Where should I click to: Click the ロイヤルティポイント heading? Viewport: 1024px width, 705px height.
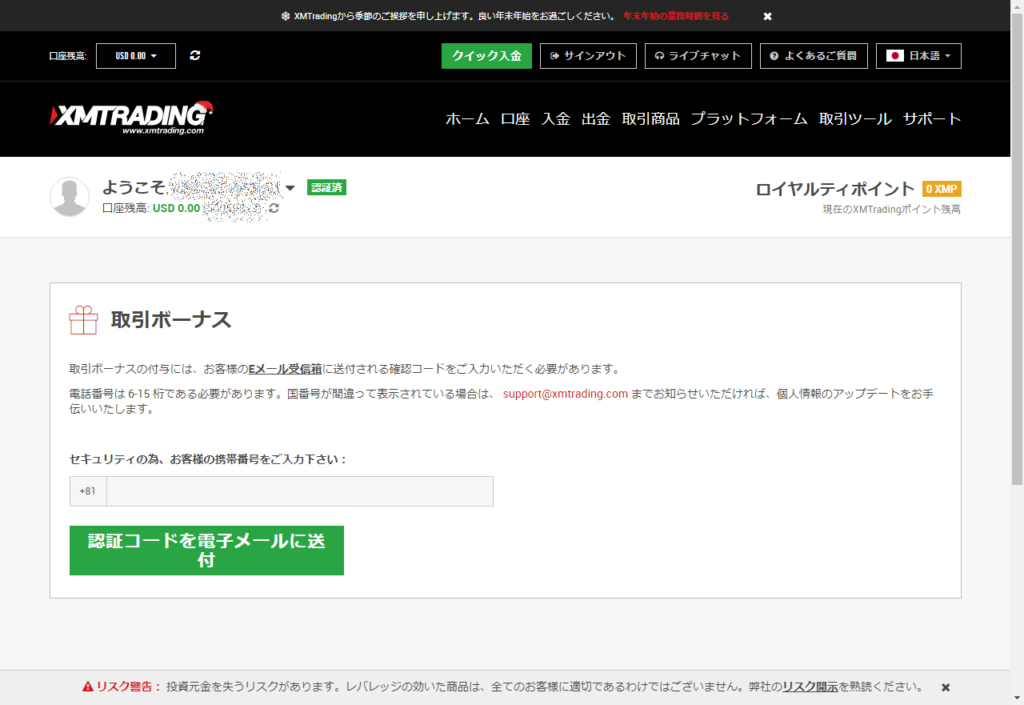[835, 189]
